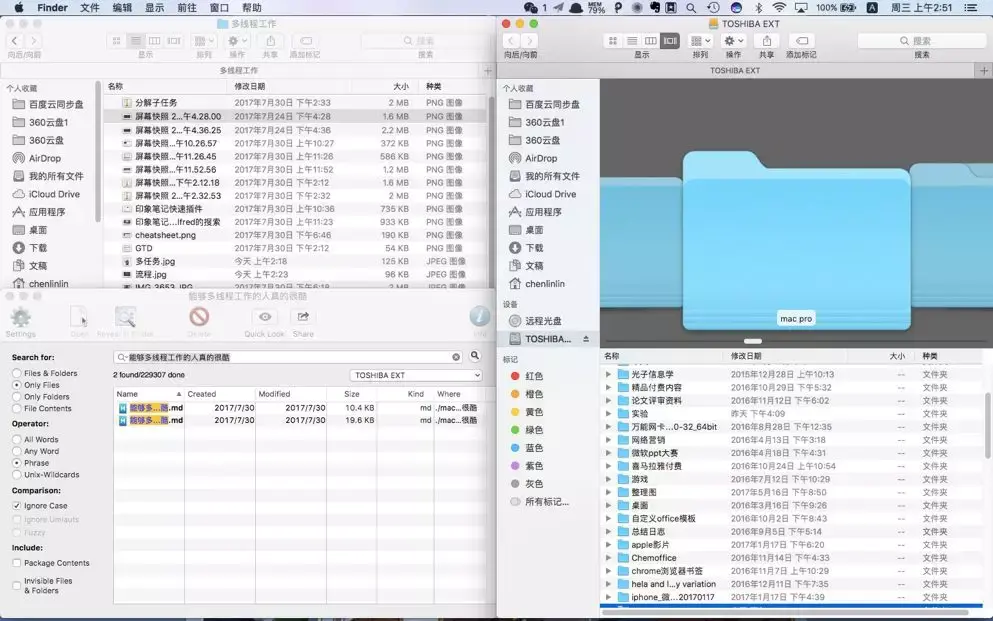Click the WeChat icon in menu bar
The height and width of the screenshot is (621, 993).
coord(530,8)
